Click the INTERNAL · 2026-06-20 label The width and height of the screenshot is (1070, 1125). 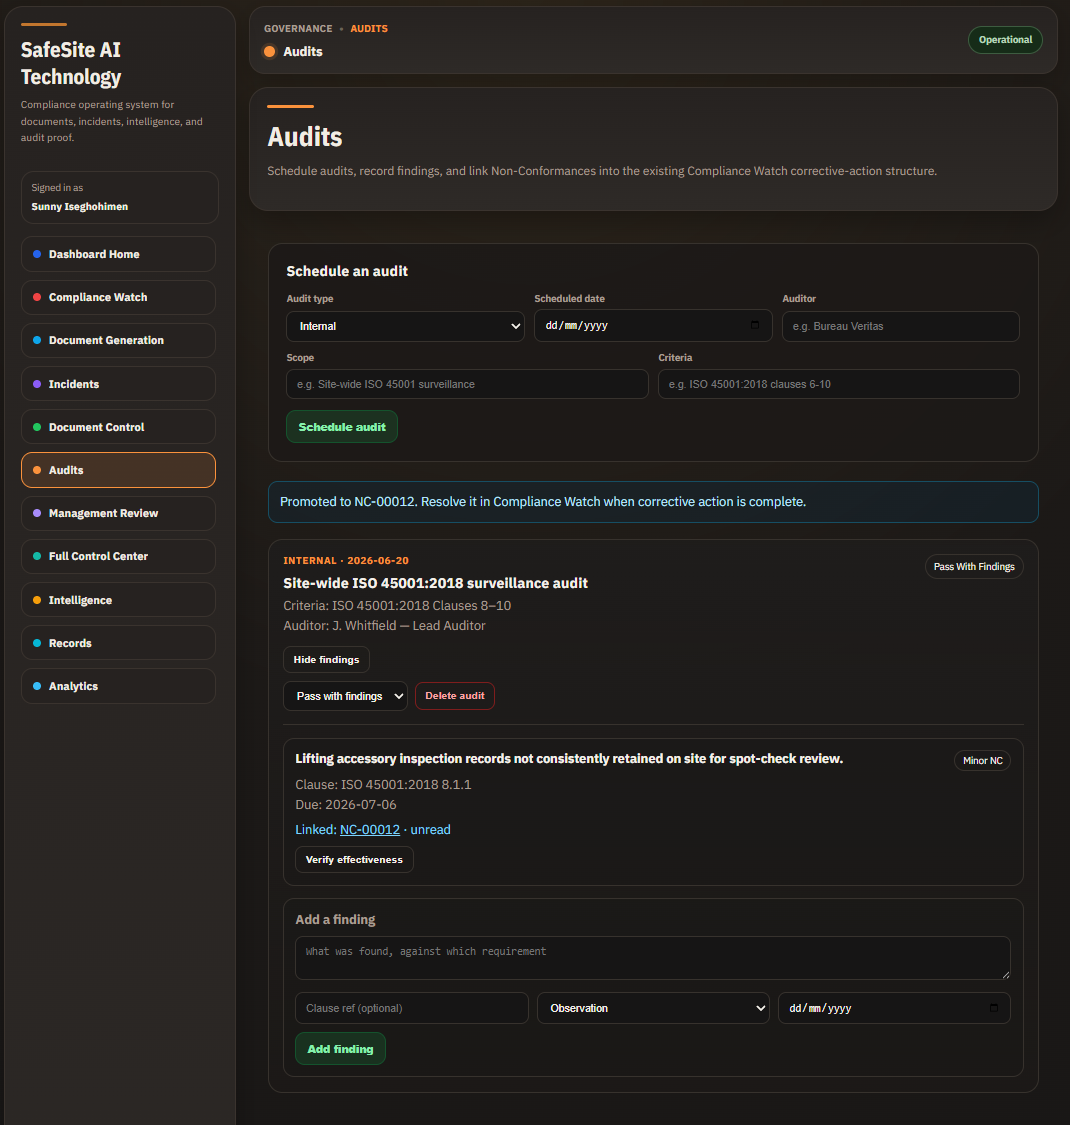pos(346,560)
